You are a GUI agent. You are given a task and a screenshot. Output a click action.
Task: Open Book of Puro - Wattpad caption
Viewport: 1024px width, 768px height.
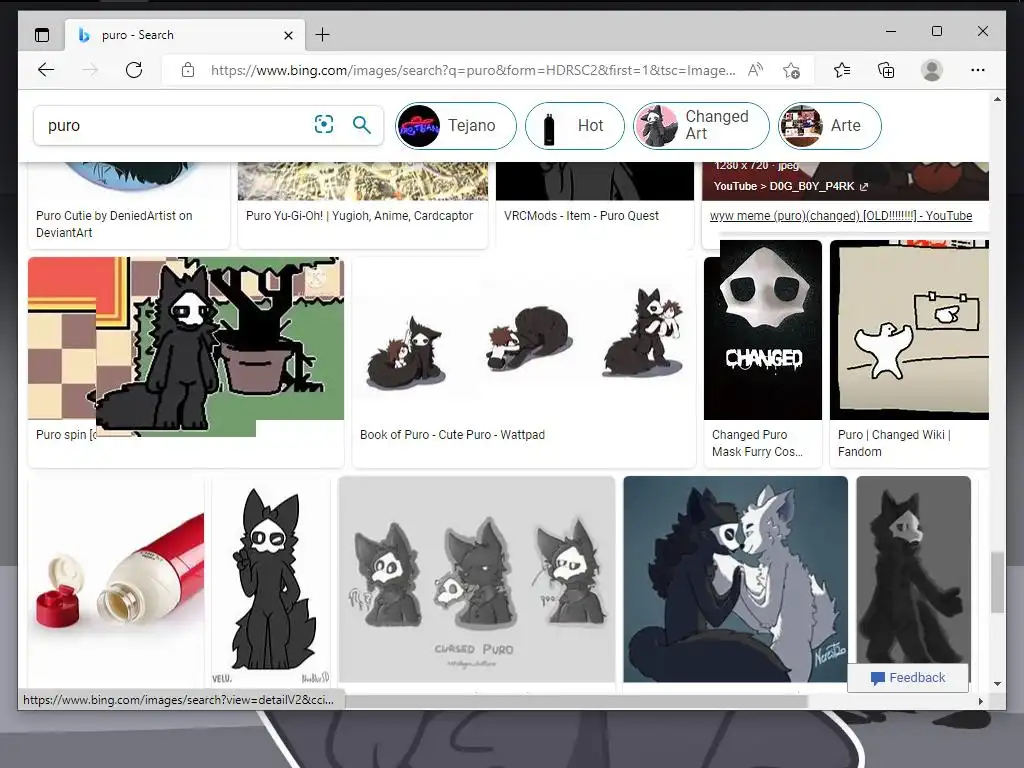click(452, 434)
